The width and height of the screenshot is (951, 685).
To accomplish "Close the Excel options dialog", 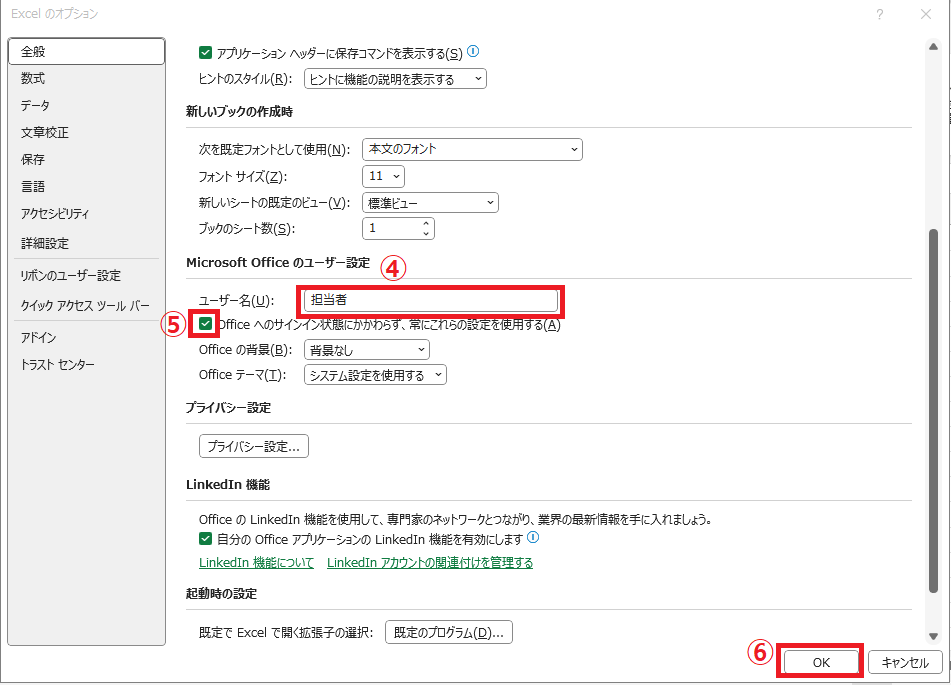I will click(926, 14).
